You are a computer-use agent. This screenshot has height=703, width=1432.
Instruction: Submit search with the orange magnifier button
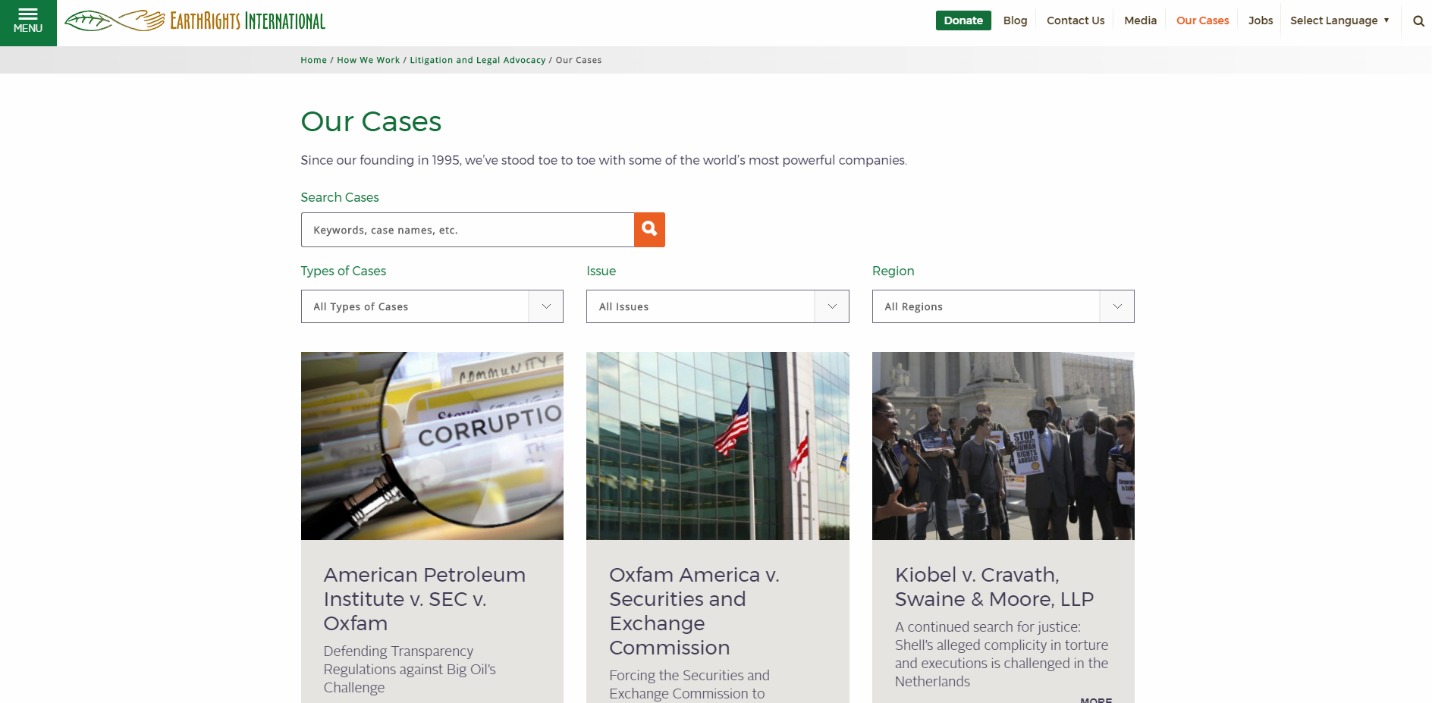tap(649, 229)
